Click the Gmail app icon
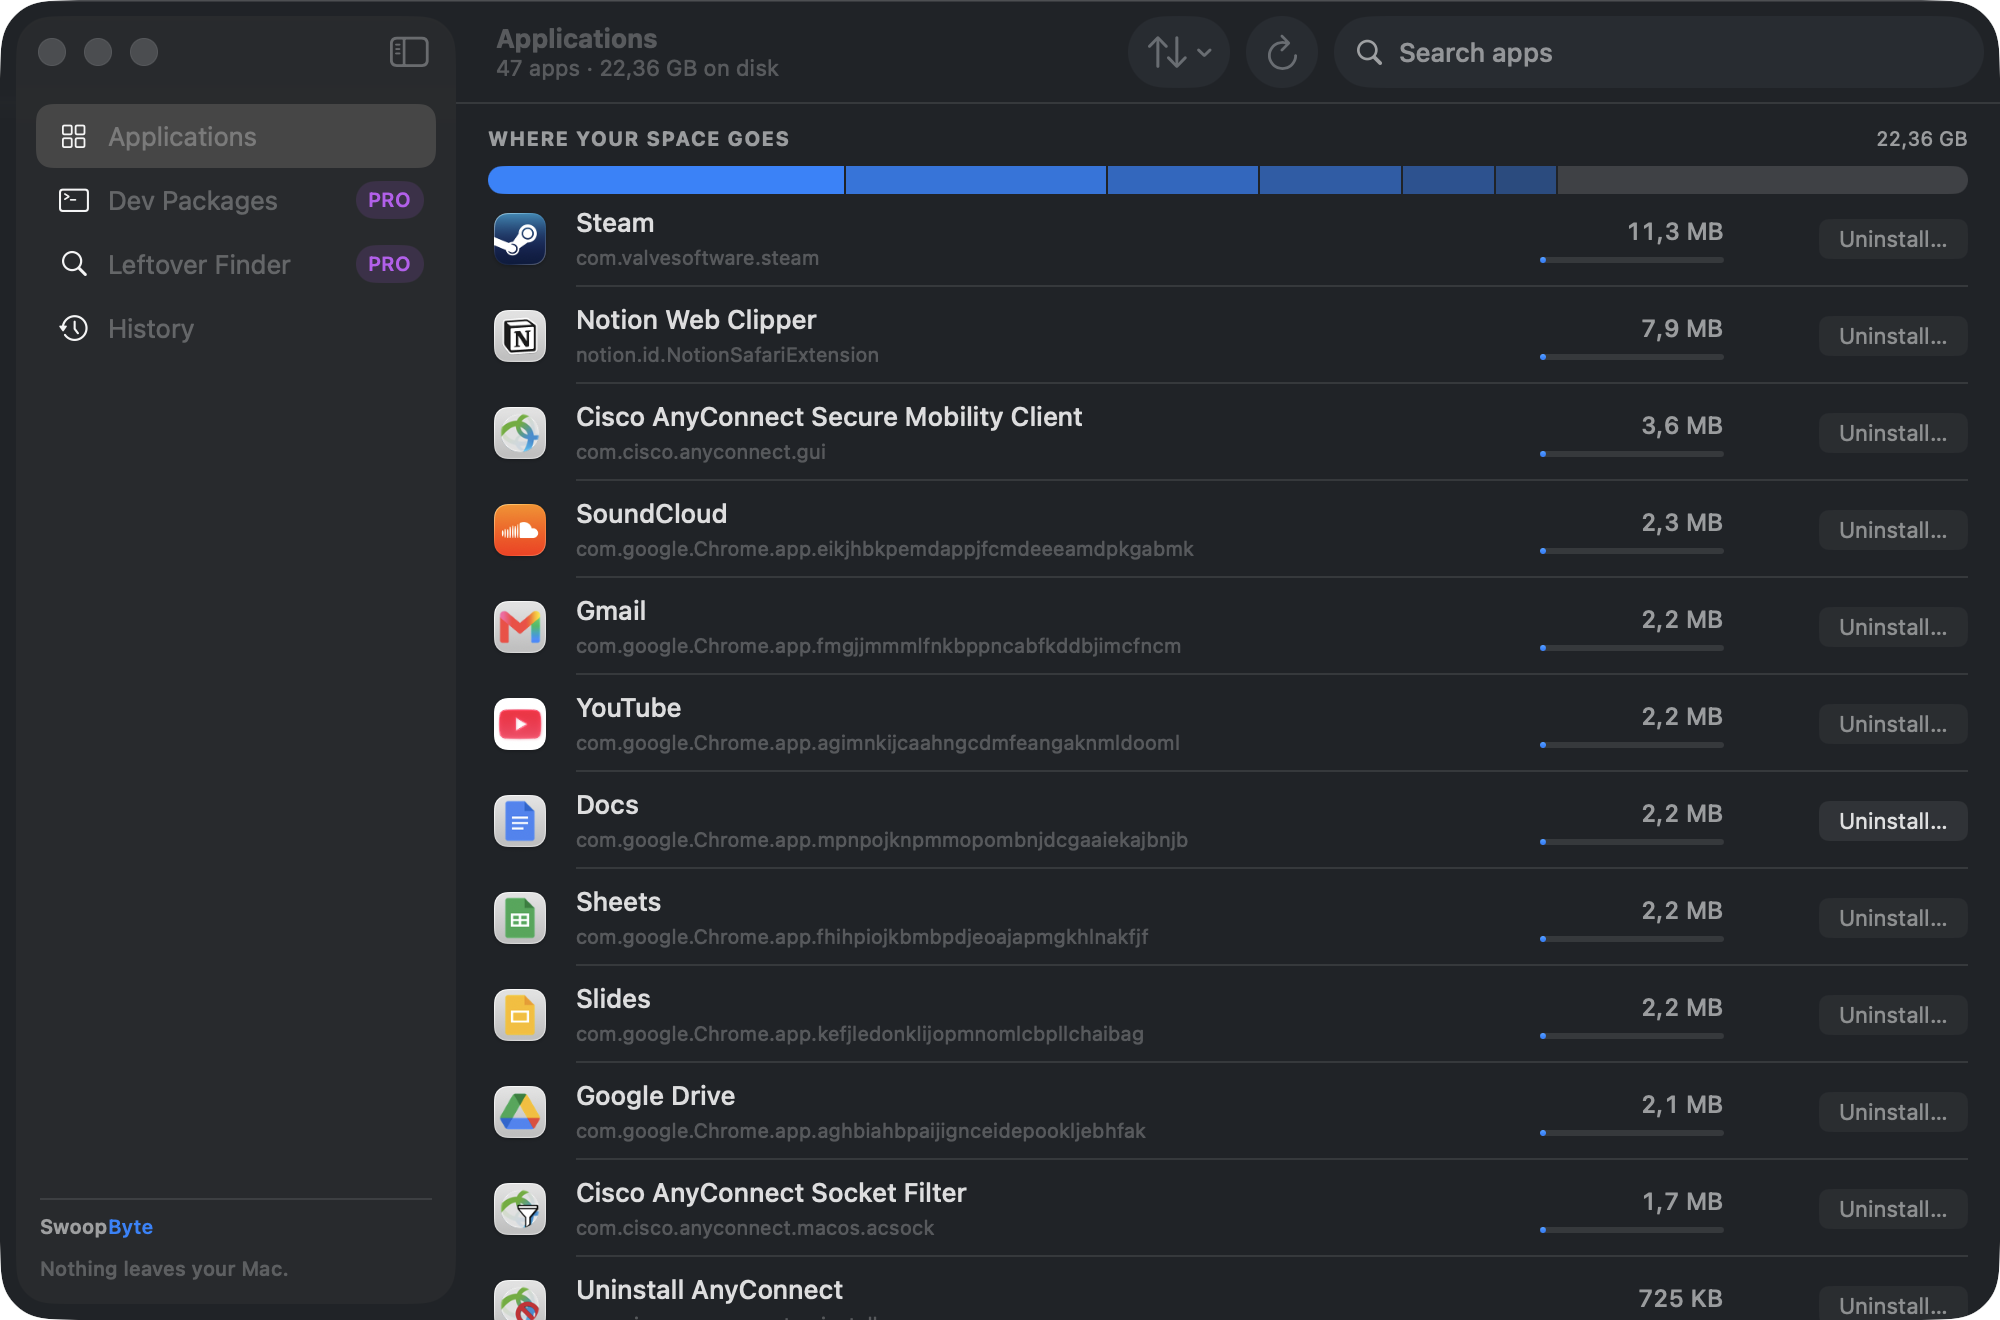Viewport: 2000px width, 1320px height. pyautogui.click(x=520, y=627)
